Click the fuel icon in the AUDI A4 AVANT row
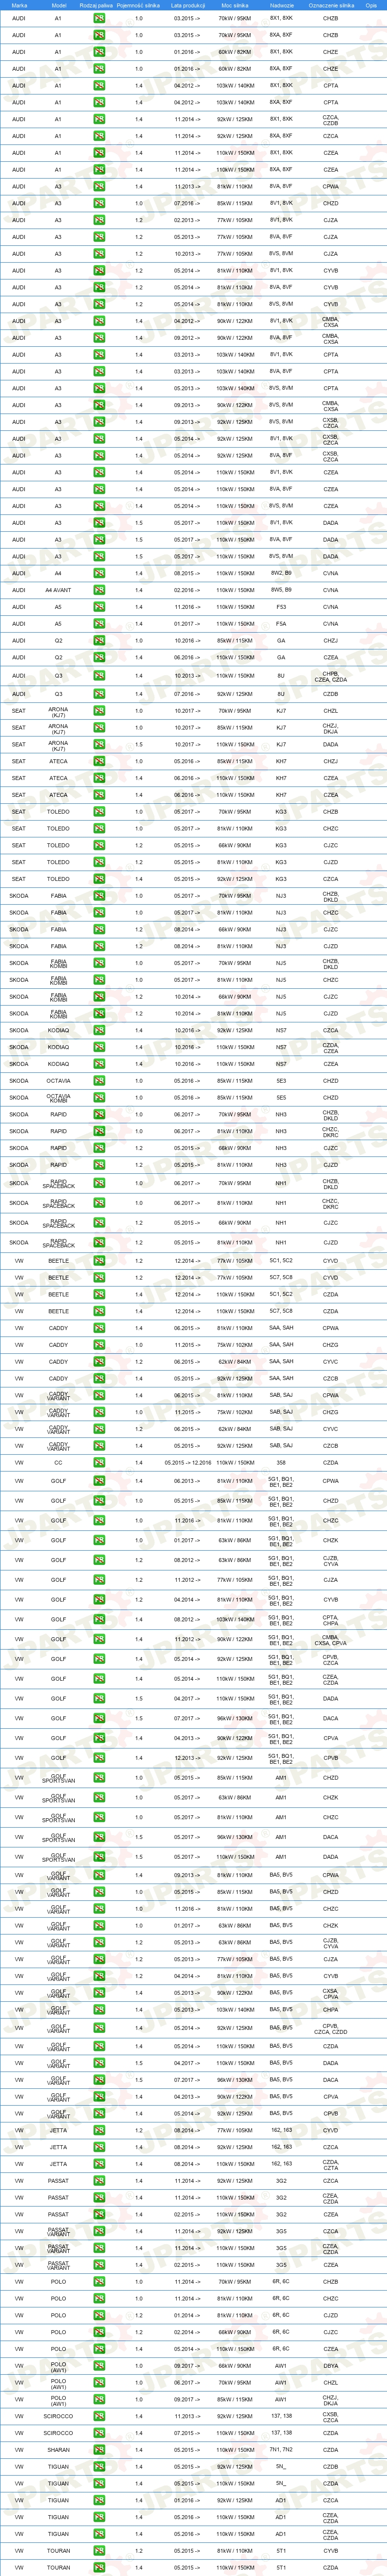 click(x=99, y=590)
